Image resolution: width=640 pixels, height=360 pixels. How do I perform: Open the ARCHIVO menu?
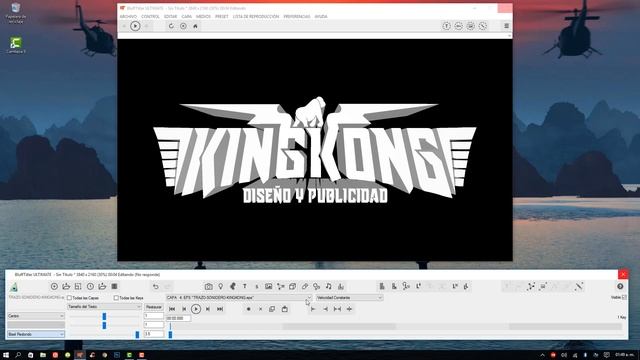pyautogui.click(x=128, y=16)
